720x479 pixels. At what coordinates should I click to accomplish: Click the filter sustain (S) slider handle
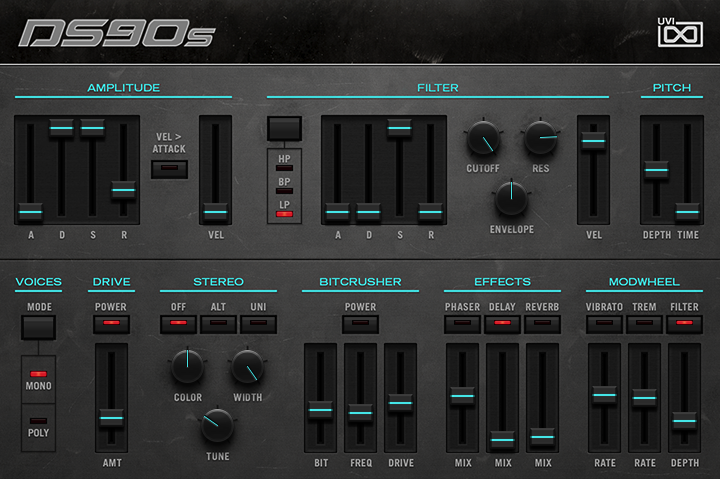point(399,128)
